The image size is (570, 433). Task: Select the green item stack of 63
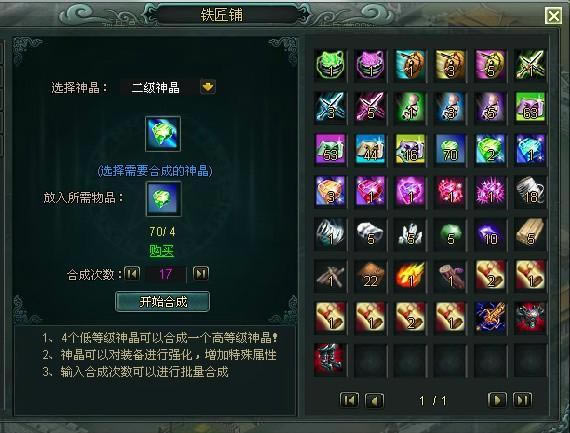pos(530,107)
